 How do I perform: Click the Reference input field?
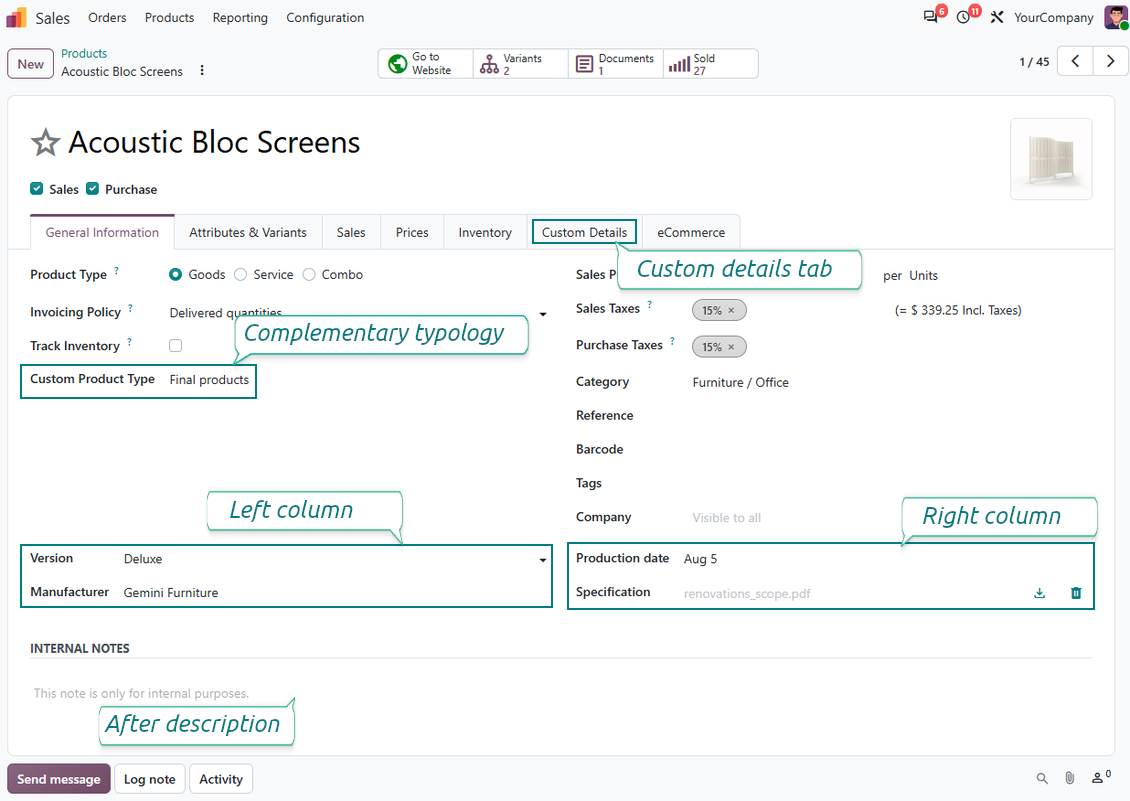pyautogui.click(x=892, y=416)
